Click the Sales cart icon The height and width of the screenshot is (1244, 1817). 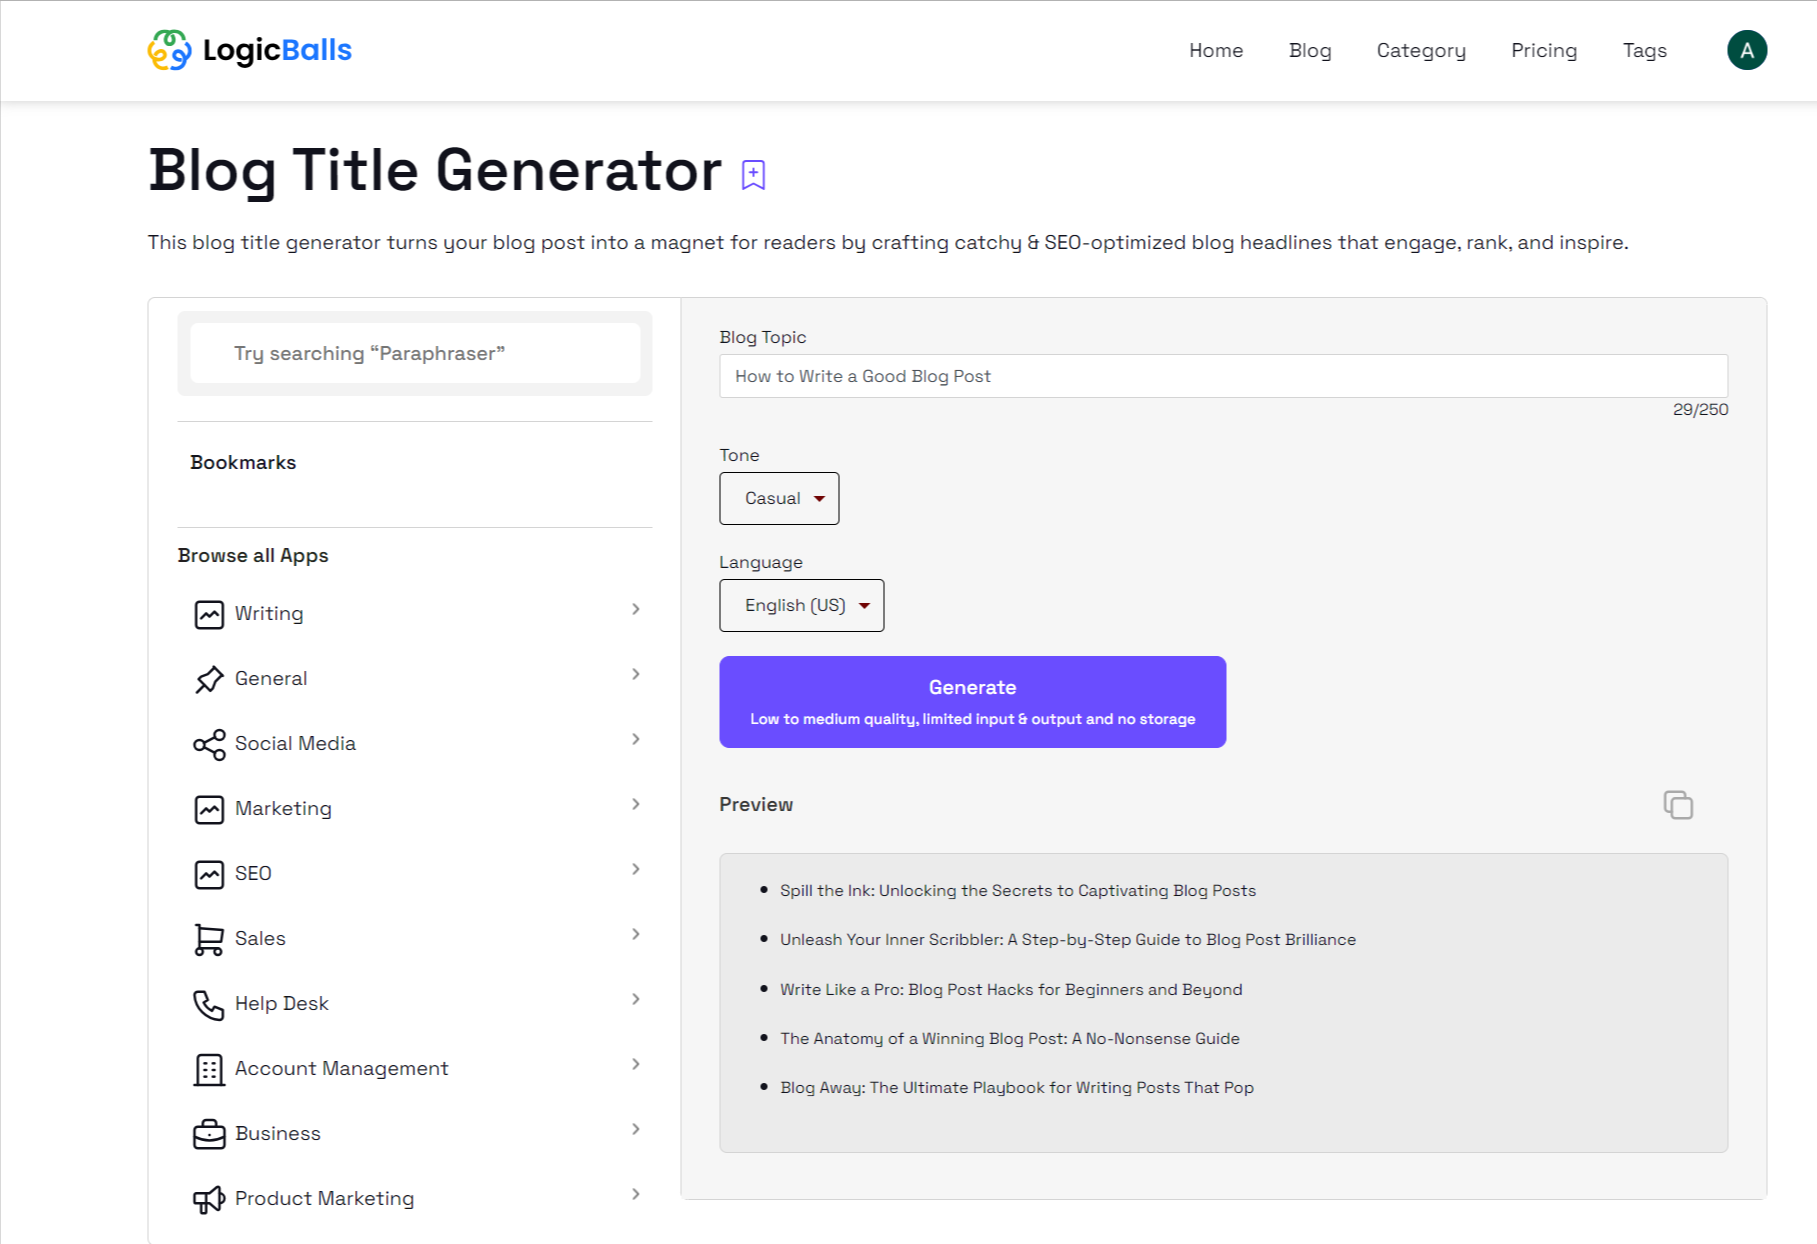[x=209, y=939]
